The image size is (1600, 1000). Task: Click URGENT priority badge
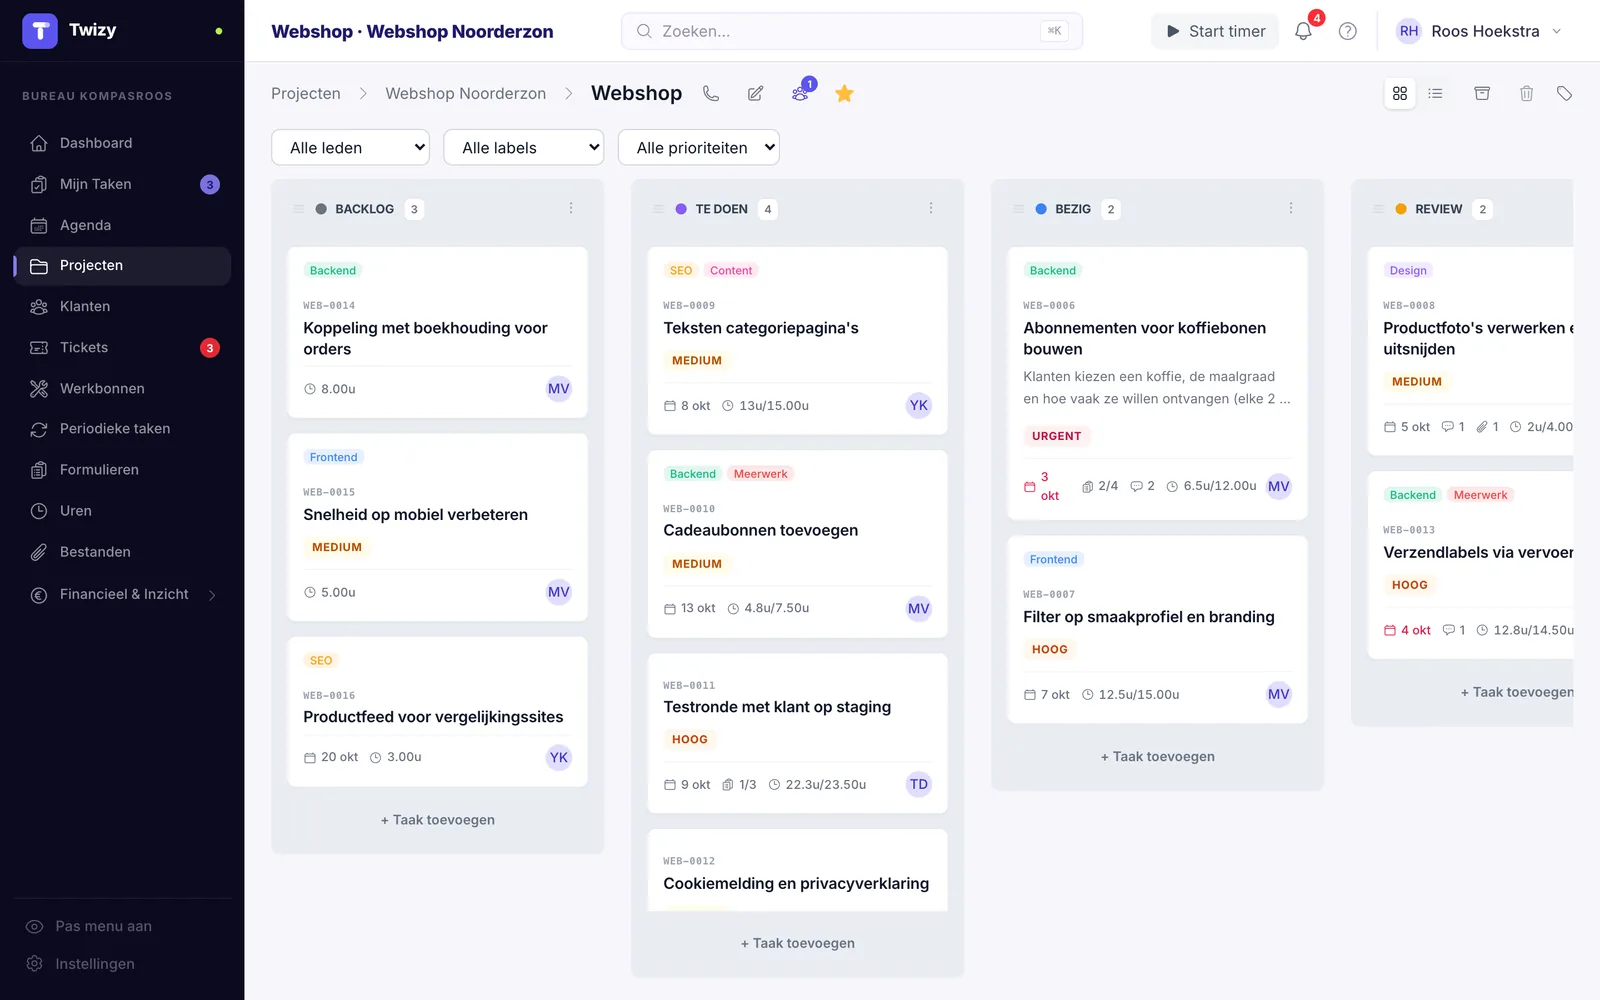click(x=1057, y=436)
